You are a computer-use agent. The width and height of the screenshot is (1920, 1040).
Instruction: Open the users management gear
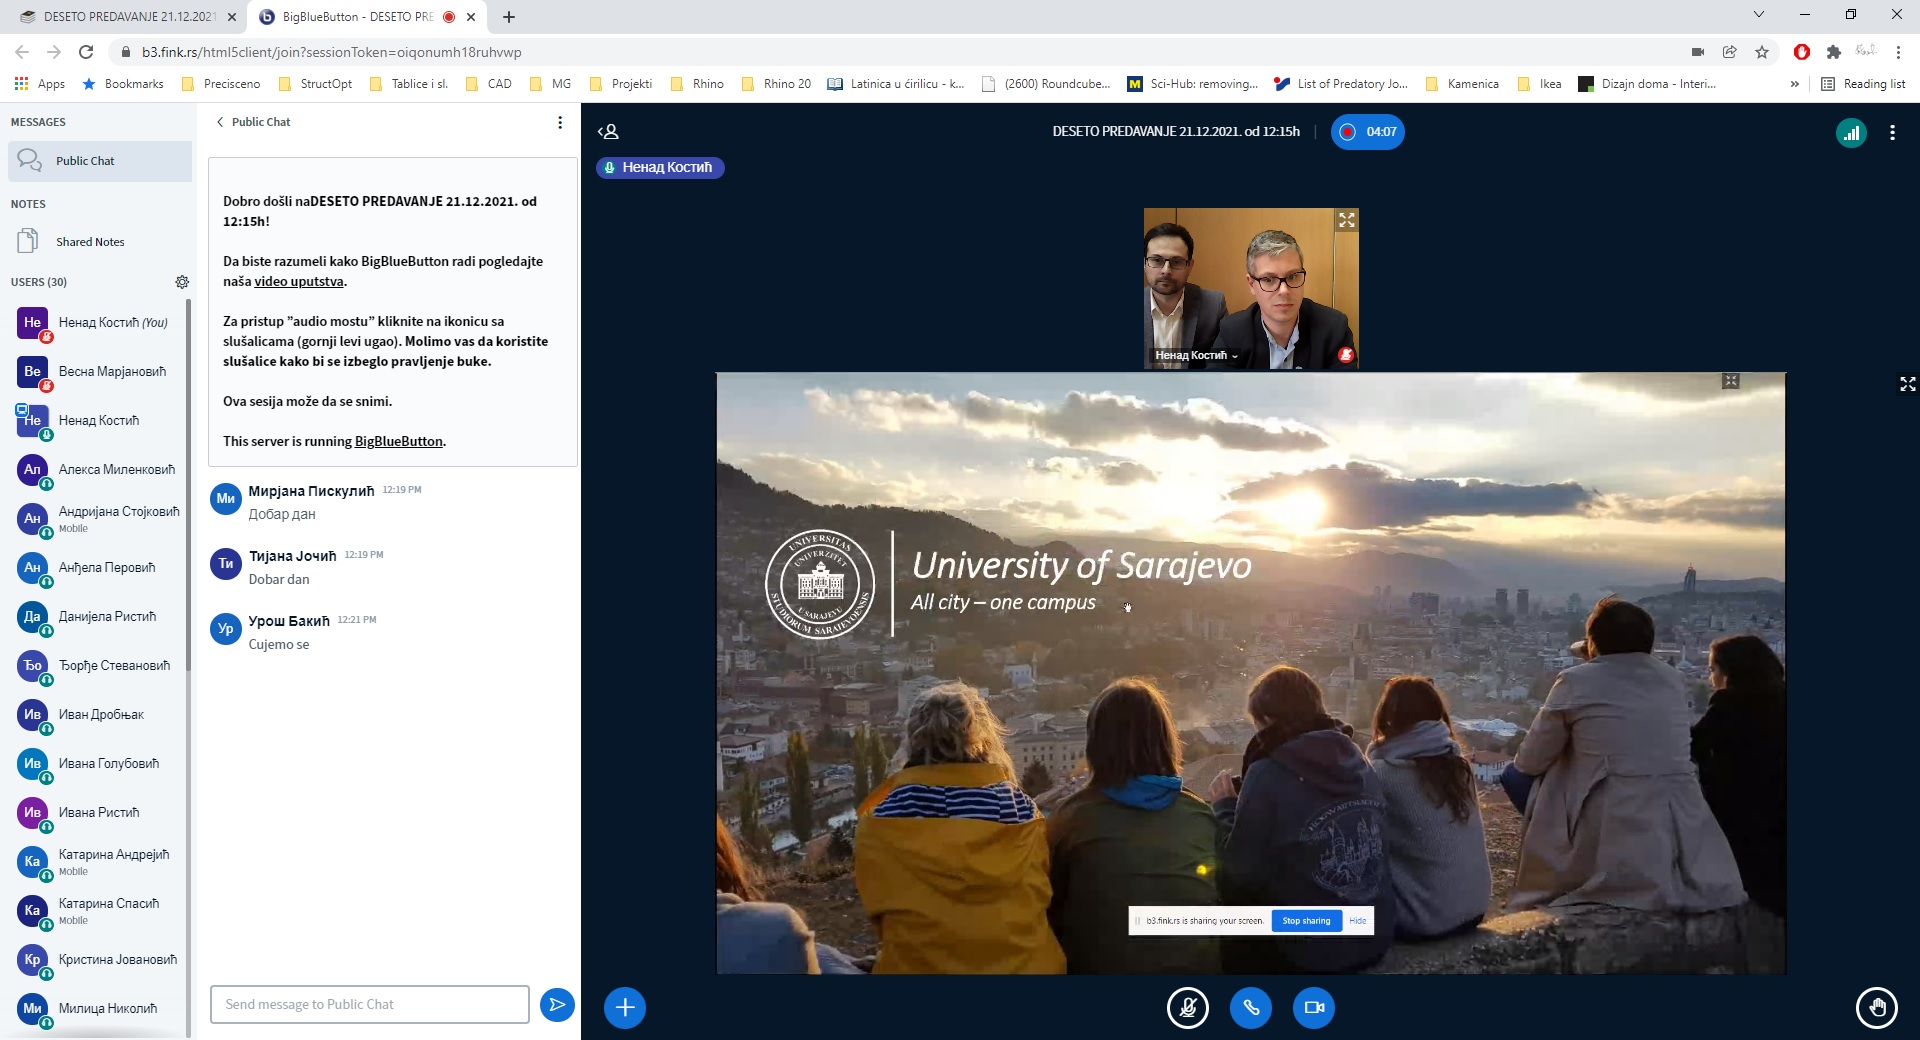click(x=182, y=282)
